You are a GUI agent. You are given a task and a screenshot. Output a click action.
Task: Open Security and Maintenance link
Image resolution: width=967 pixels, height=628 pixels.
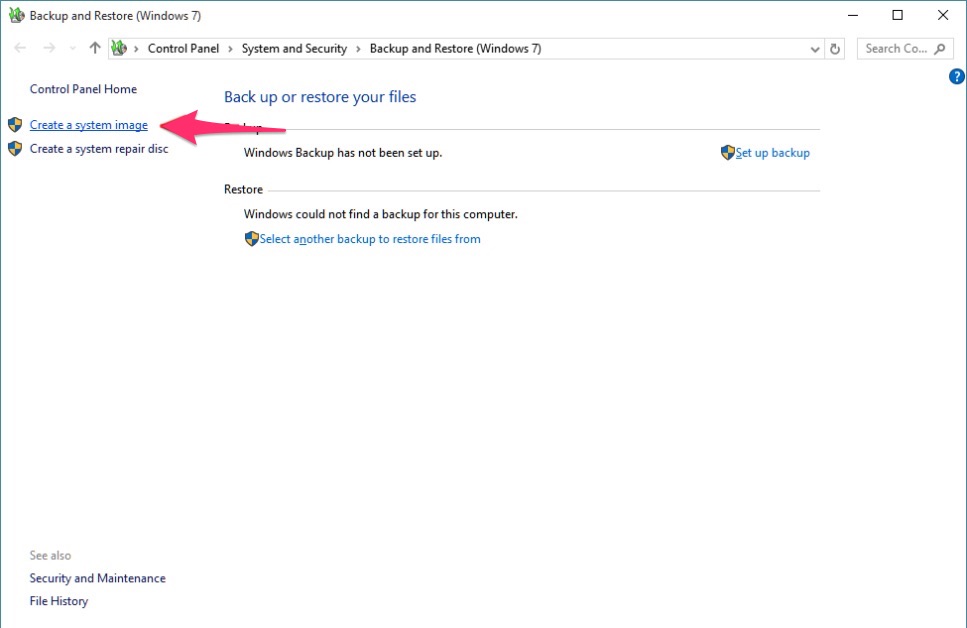pyautogui.click(x=97, y=578)
